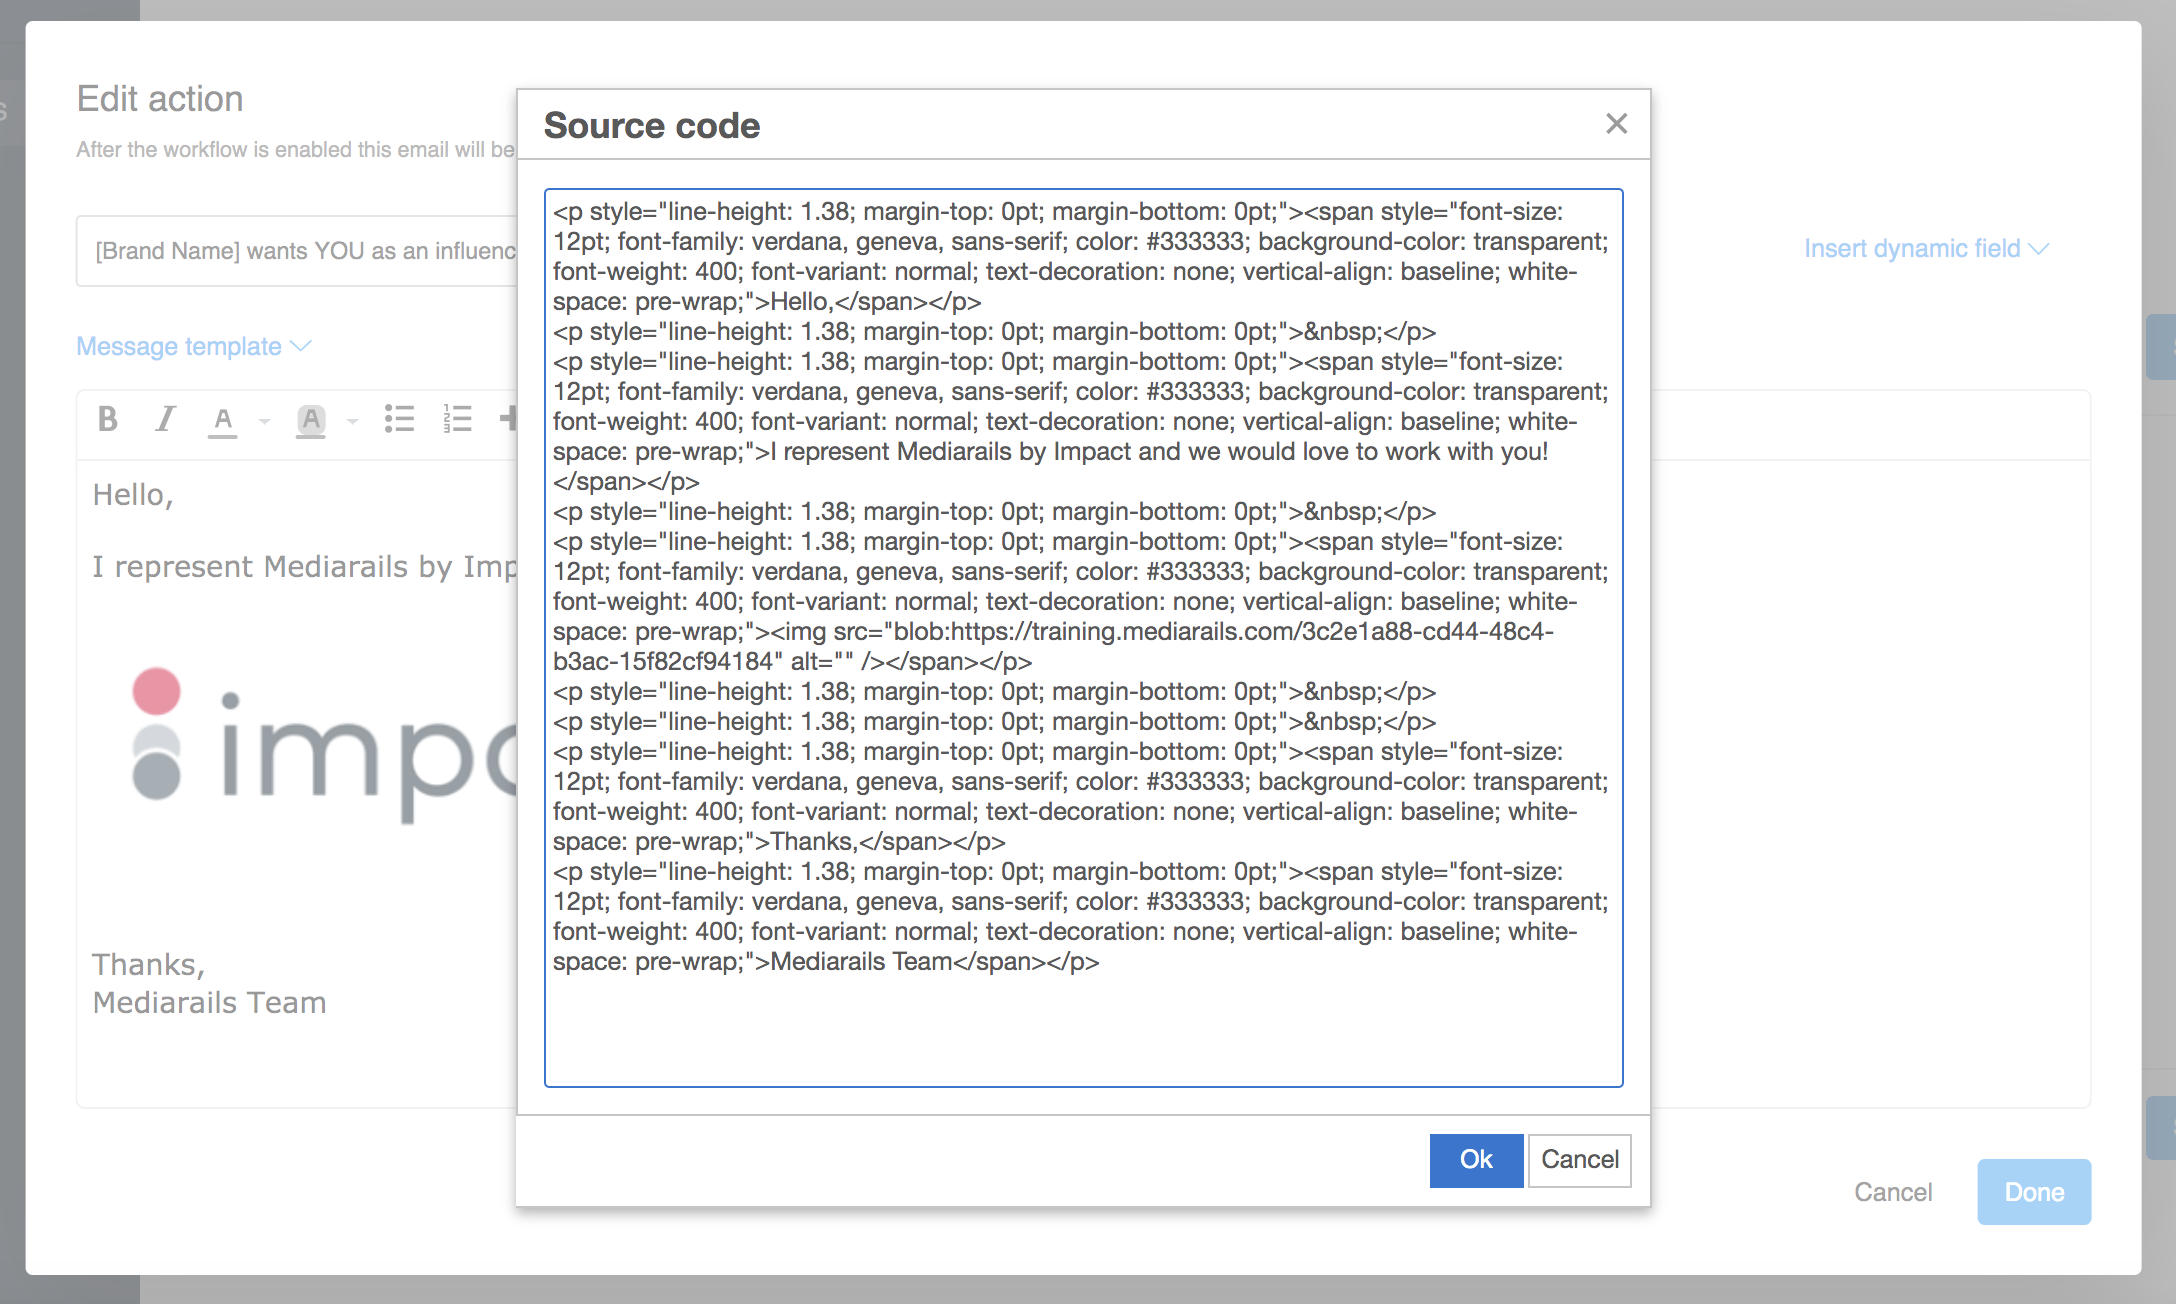Cancel the source code changes
The image size is (2176, 1304).
coord(1579,1160)
